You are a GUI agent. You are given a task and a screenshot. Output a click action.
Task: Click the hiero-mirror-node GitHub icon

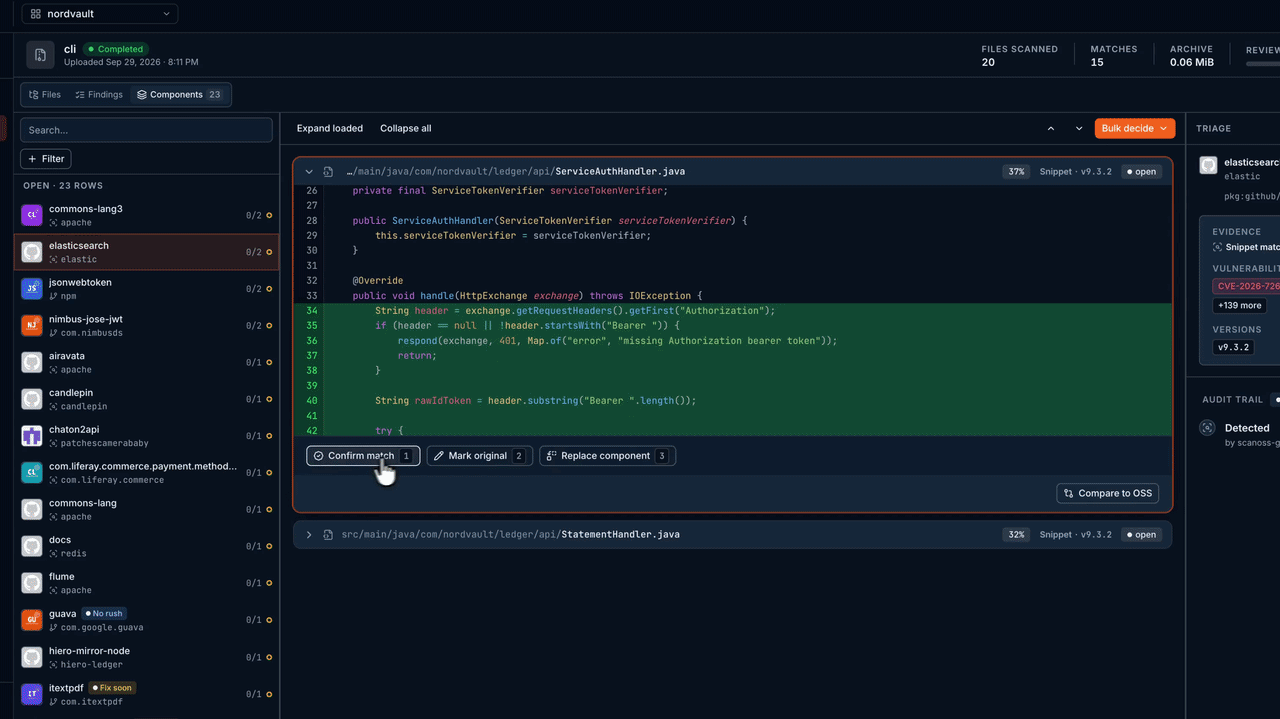click(32, 657)
